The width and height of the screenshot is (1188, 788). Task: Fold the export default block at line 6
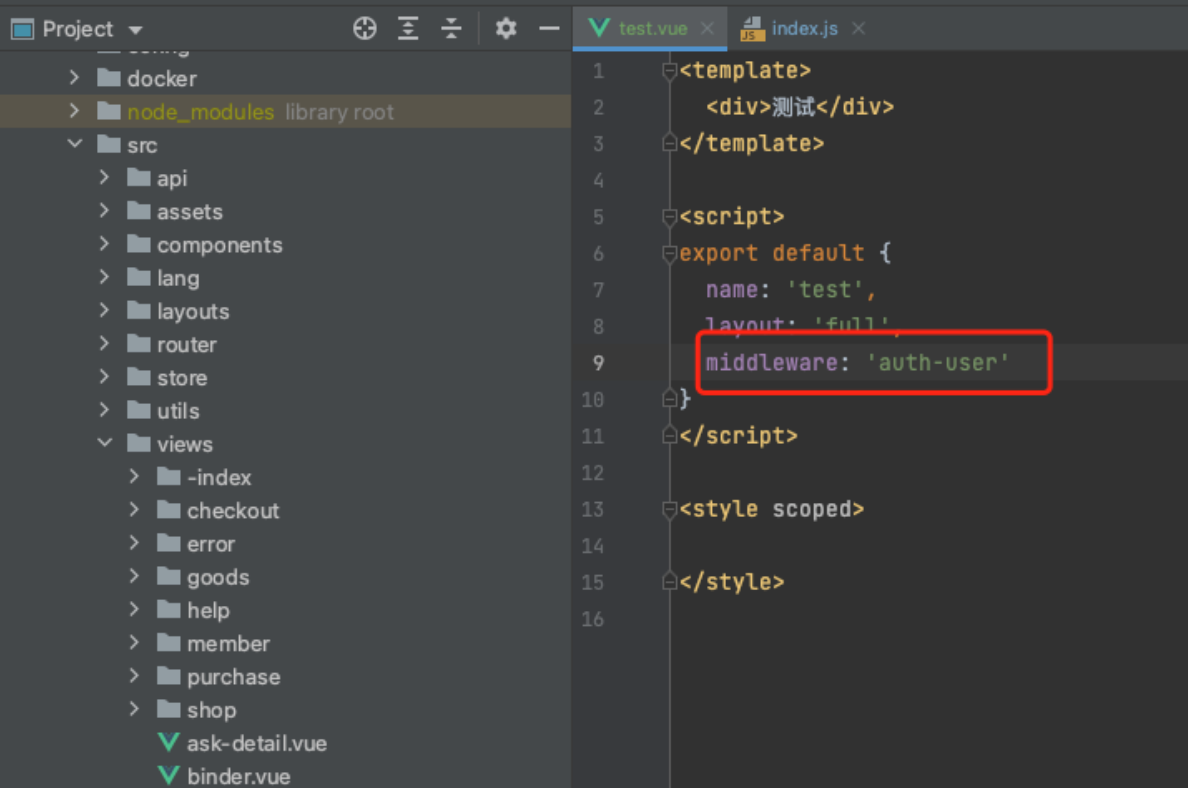click(x=669, y=254)
